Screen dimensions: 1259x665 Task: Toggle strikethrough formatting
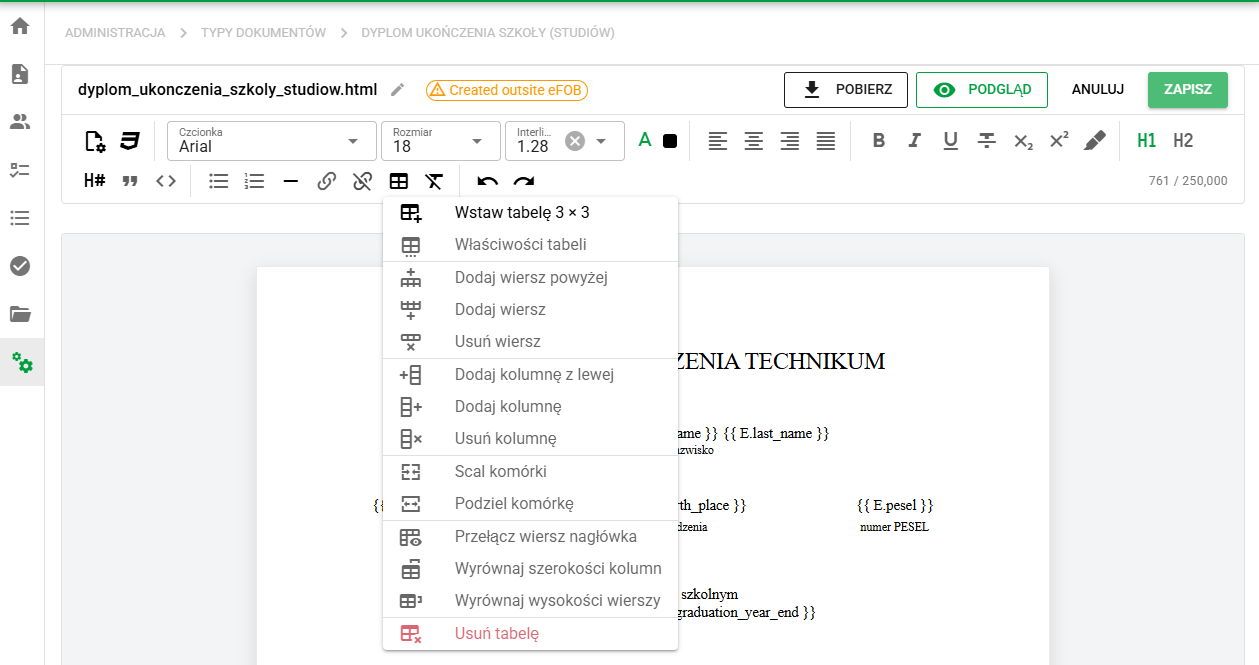(987, 141)
